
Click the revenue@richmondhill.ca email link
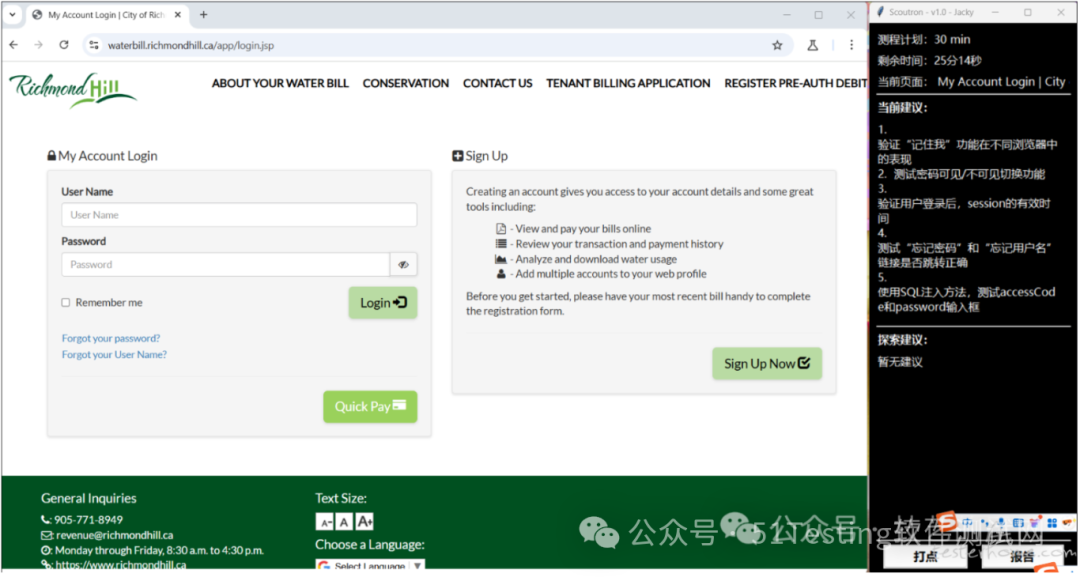114,535
